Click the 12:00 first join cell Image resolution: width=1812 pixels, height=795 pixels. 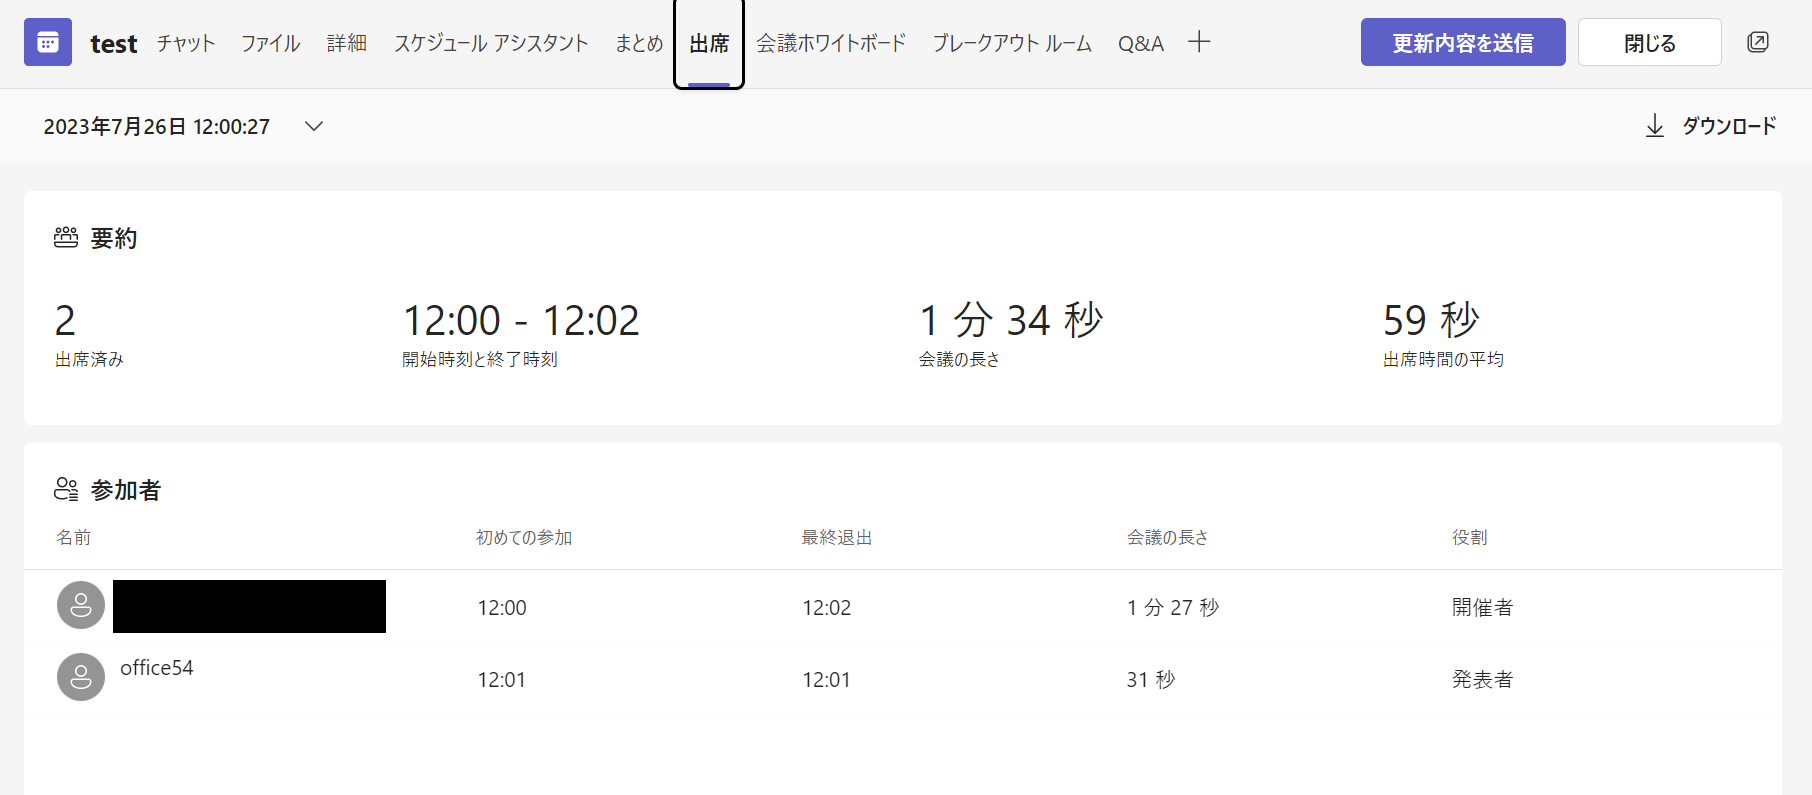click(502, 607)
